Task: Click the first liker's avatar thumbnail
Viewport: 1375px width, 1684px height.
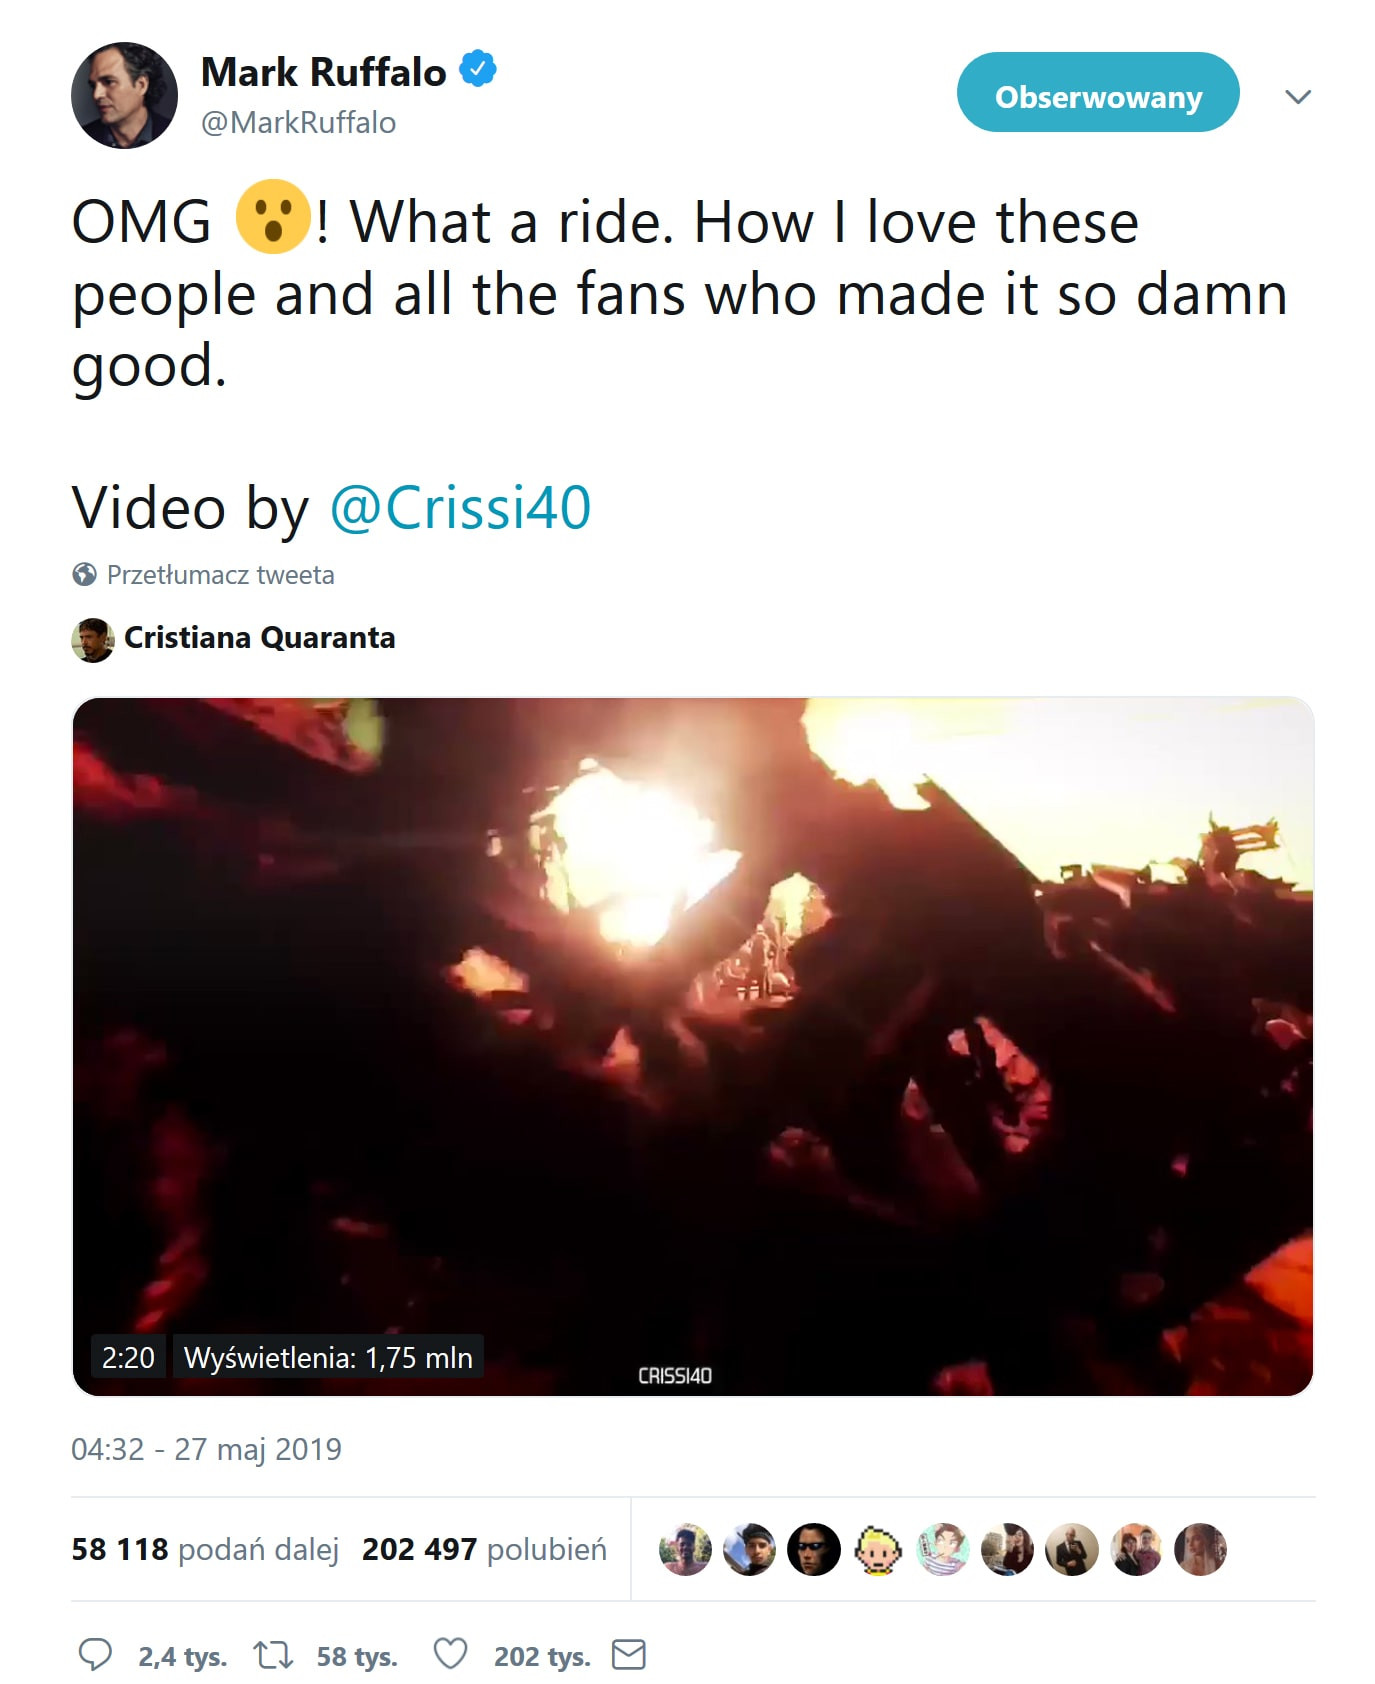Action: (x=685, y=1550)
